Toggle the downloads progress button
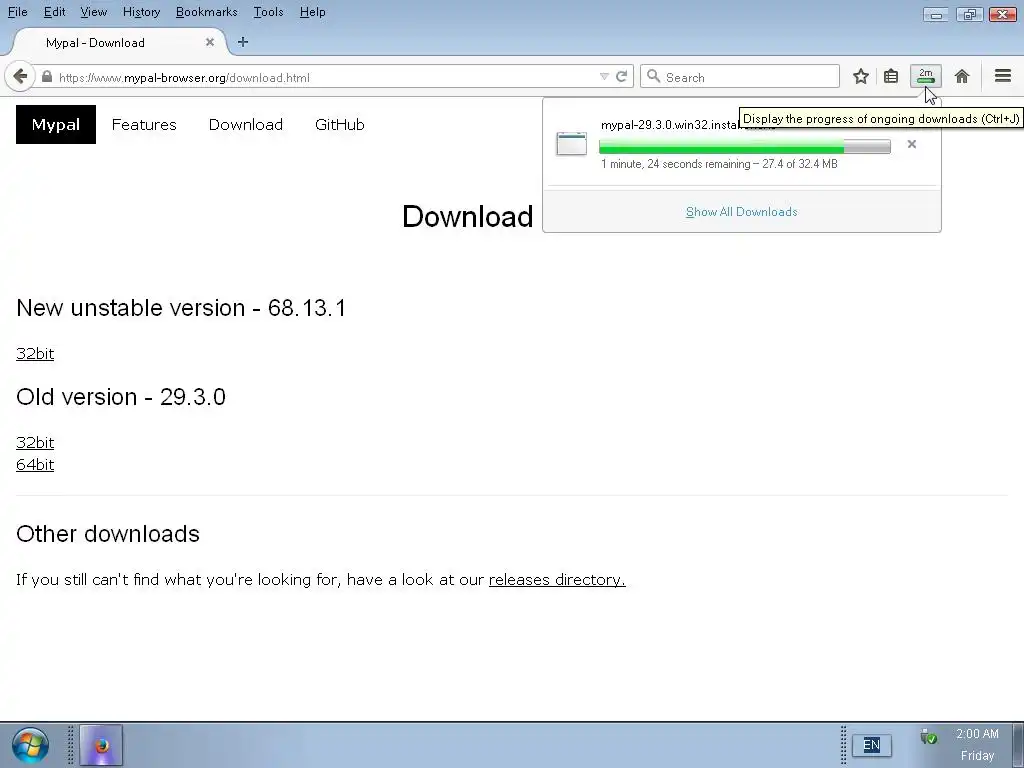 pyautogui.click(x=925, y=76)
